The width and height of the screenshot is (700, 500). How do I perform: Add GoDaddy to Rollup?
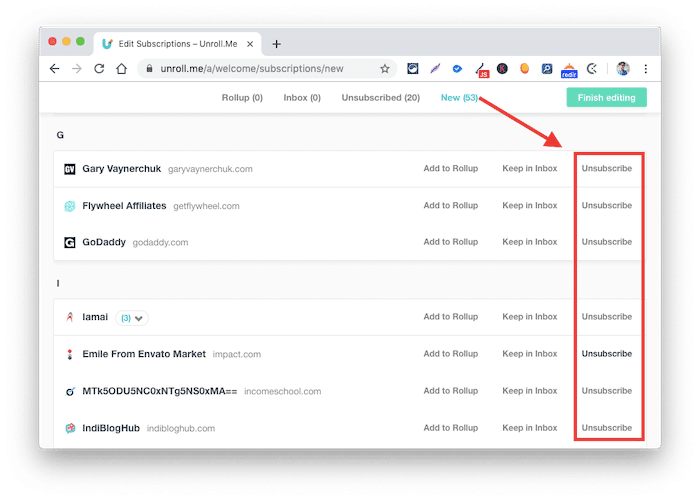451,242
